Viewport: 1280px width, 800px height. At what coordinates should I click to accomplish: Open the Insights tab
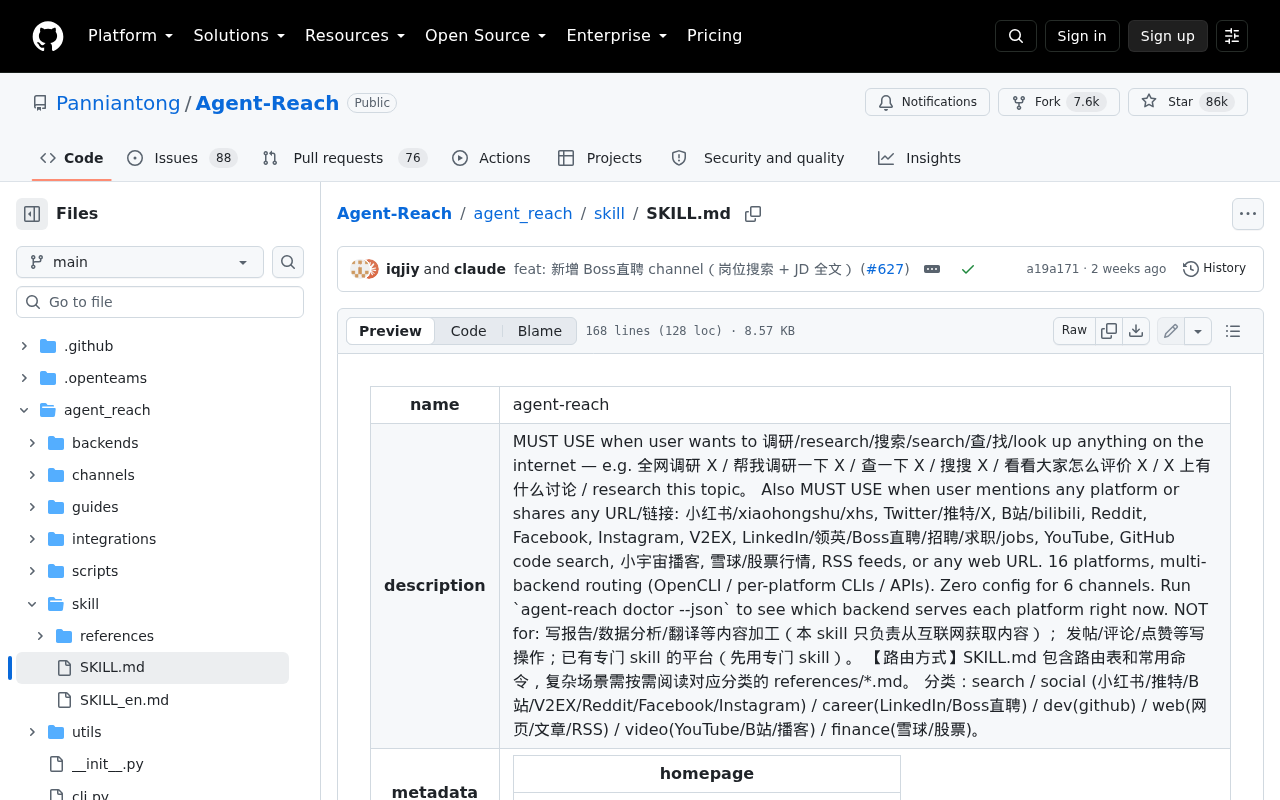pos(920,158)
